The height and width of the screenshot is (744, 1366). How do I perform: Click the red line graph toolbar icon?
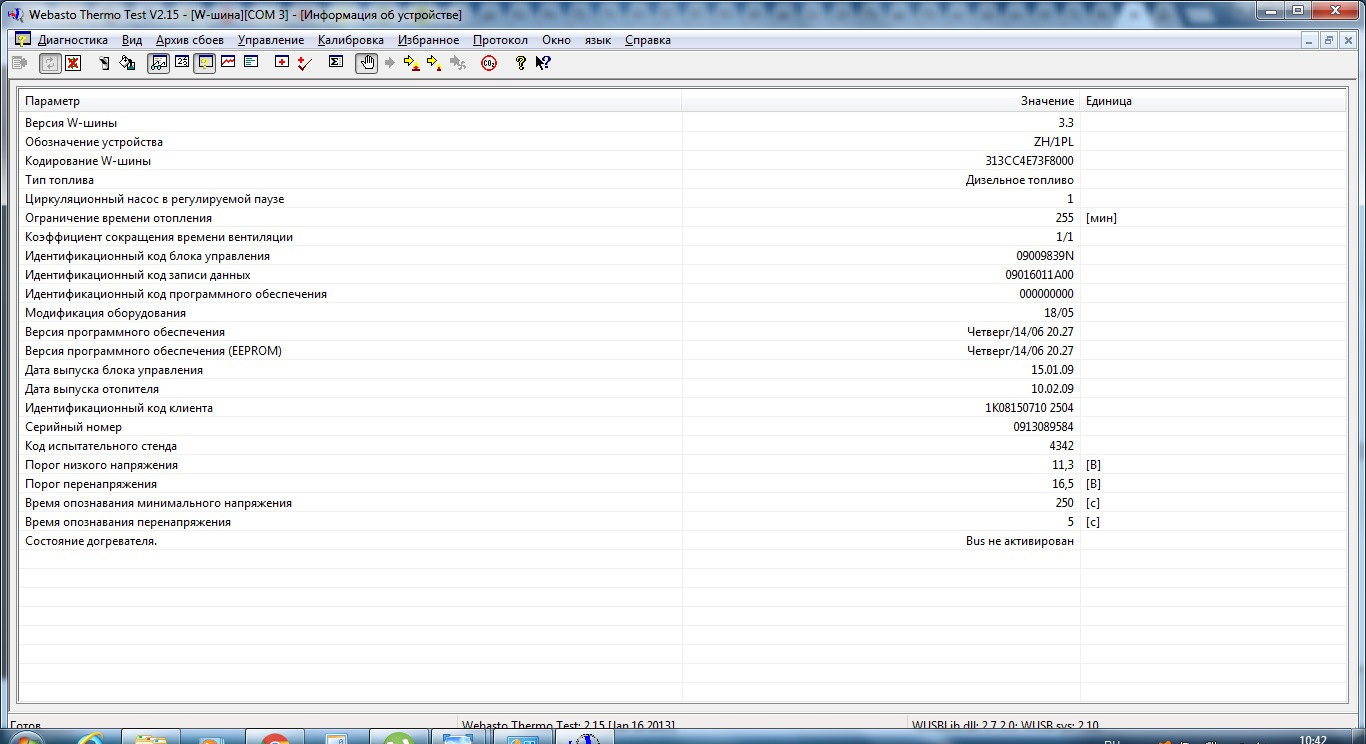(228, 63)
